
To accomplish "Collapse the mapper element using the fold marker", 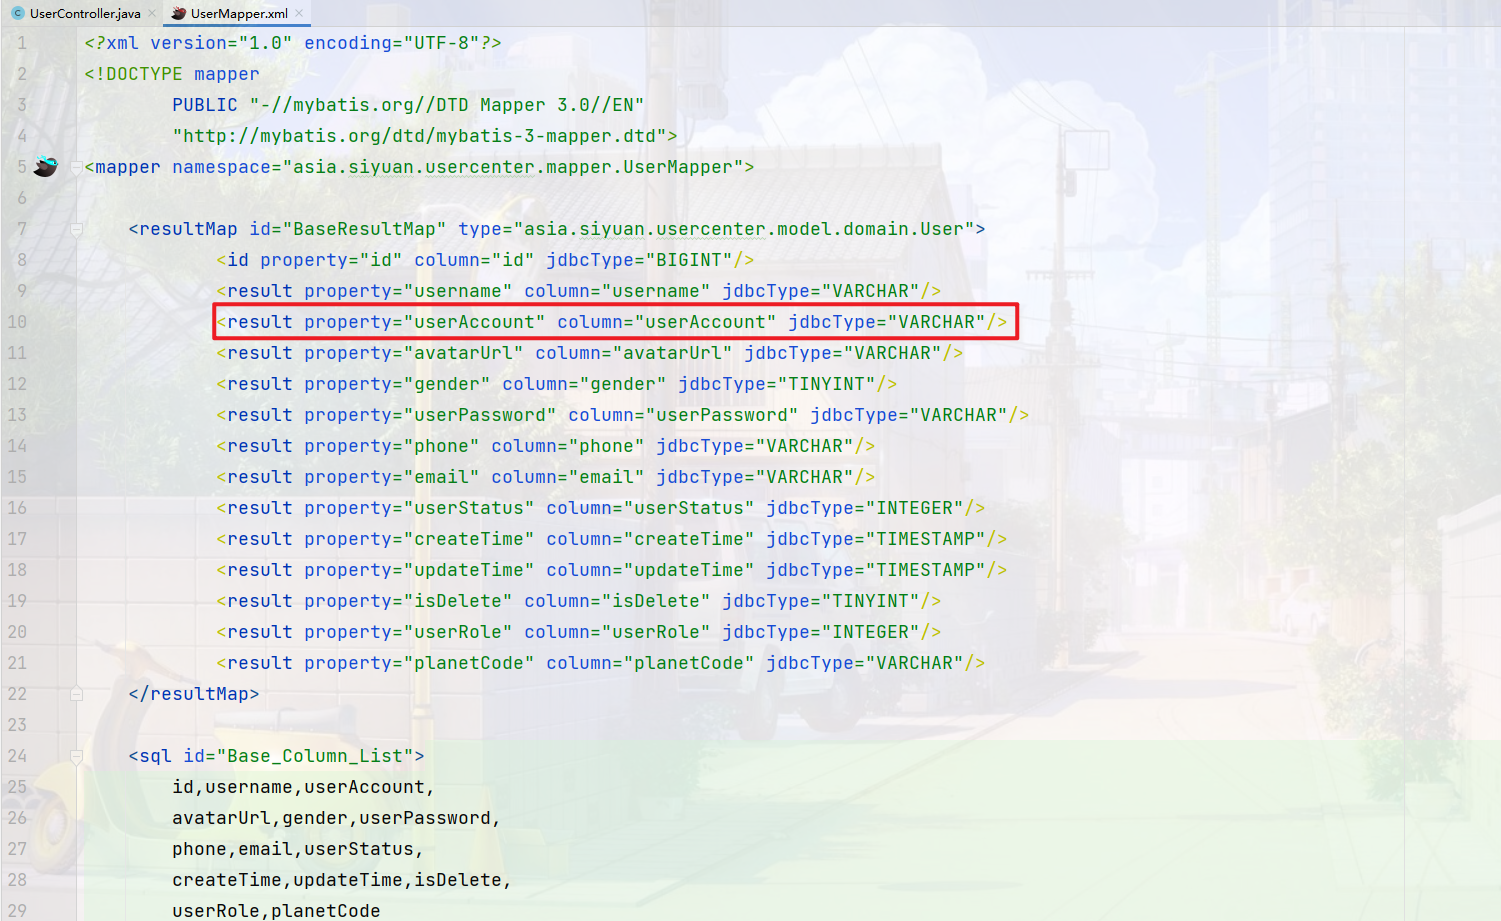I will (76, 166).
